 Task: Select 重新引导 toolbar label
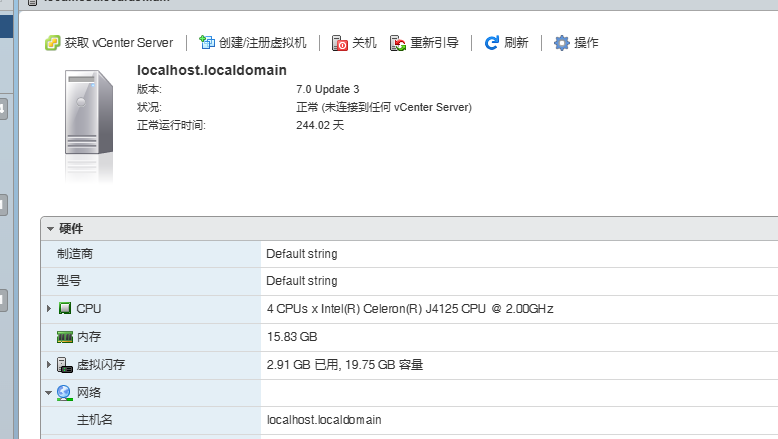coord(434,43)
